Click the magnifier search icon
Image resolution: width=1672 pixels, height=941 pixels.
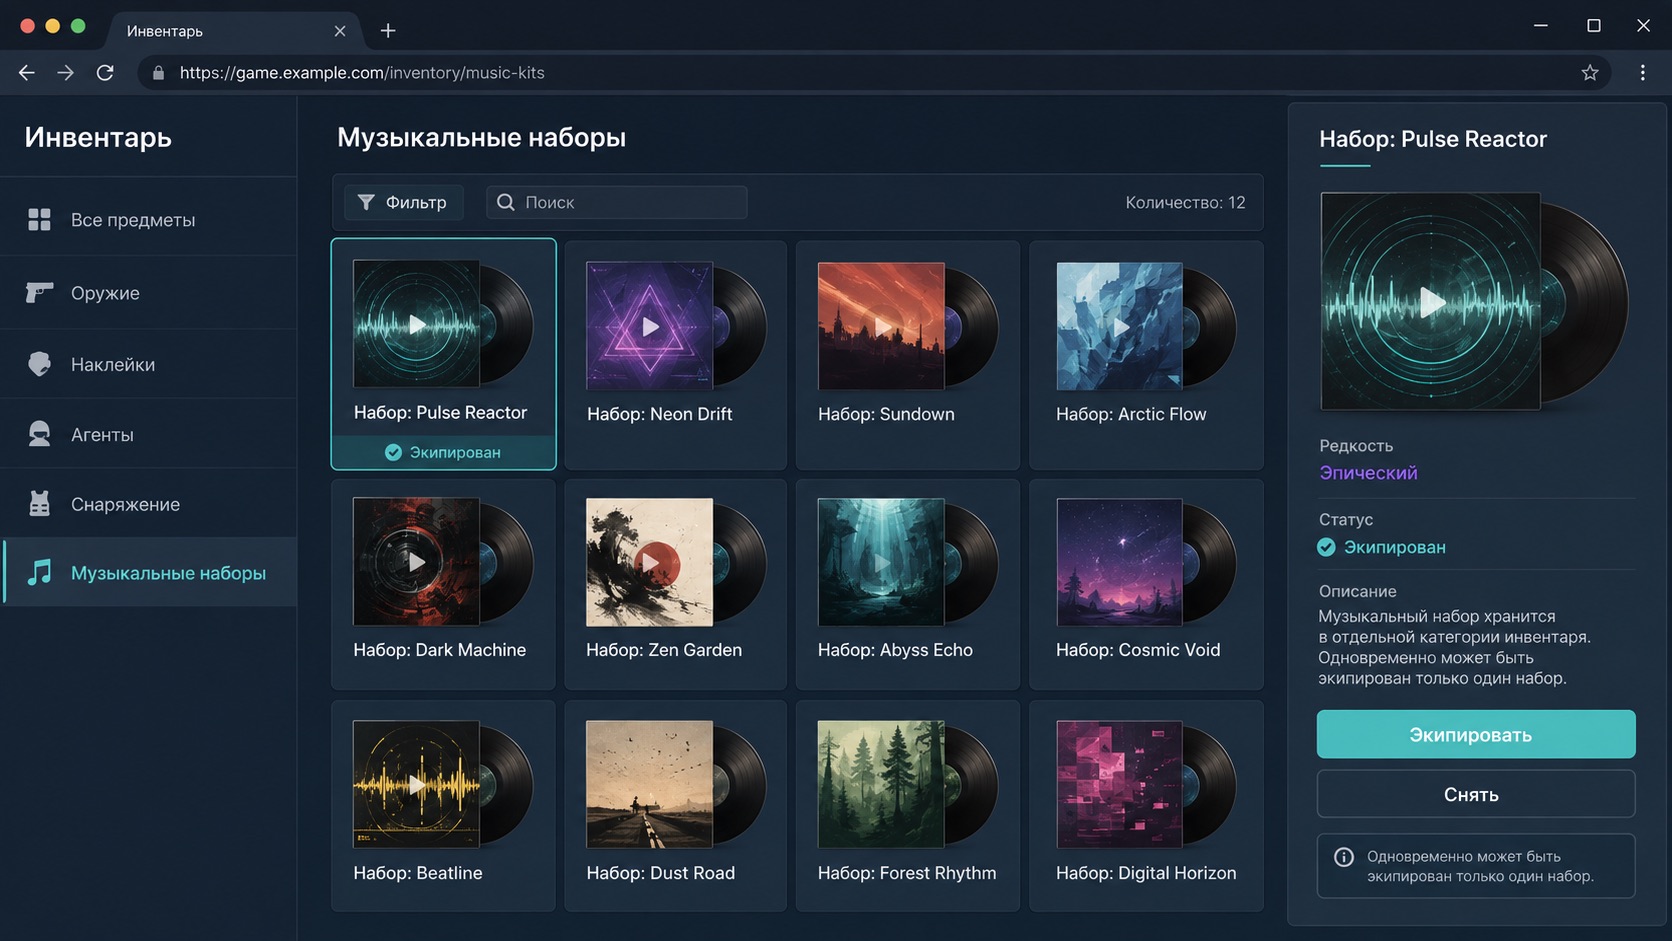click(506, 202)
